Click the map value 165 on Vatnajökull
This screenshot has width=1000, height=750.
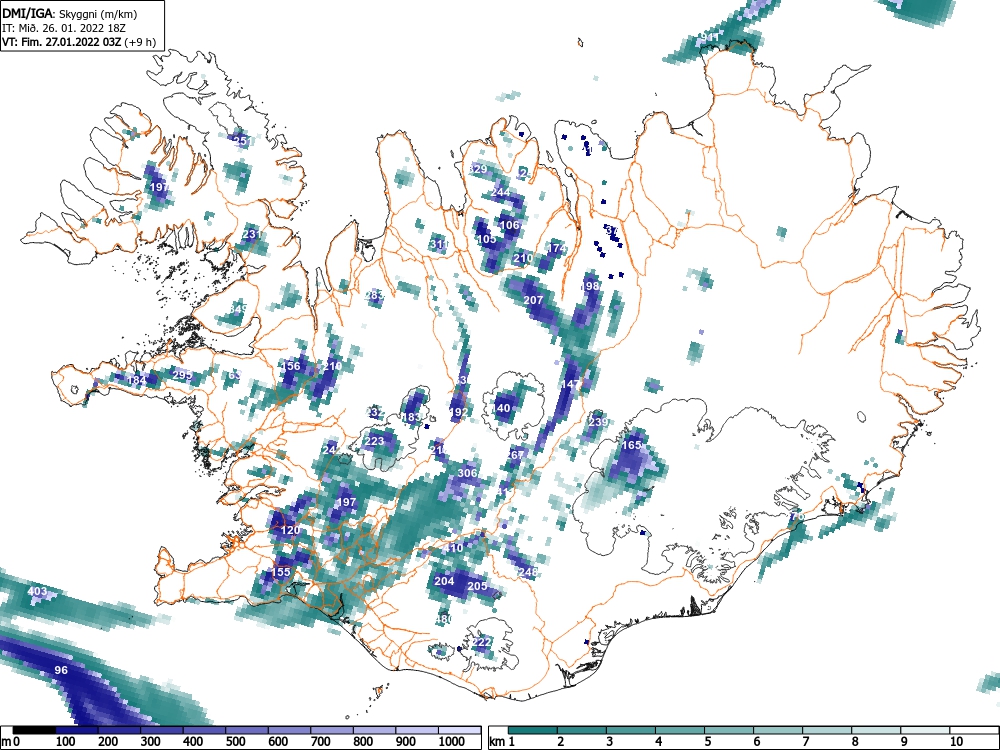(x=631, y=445)
